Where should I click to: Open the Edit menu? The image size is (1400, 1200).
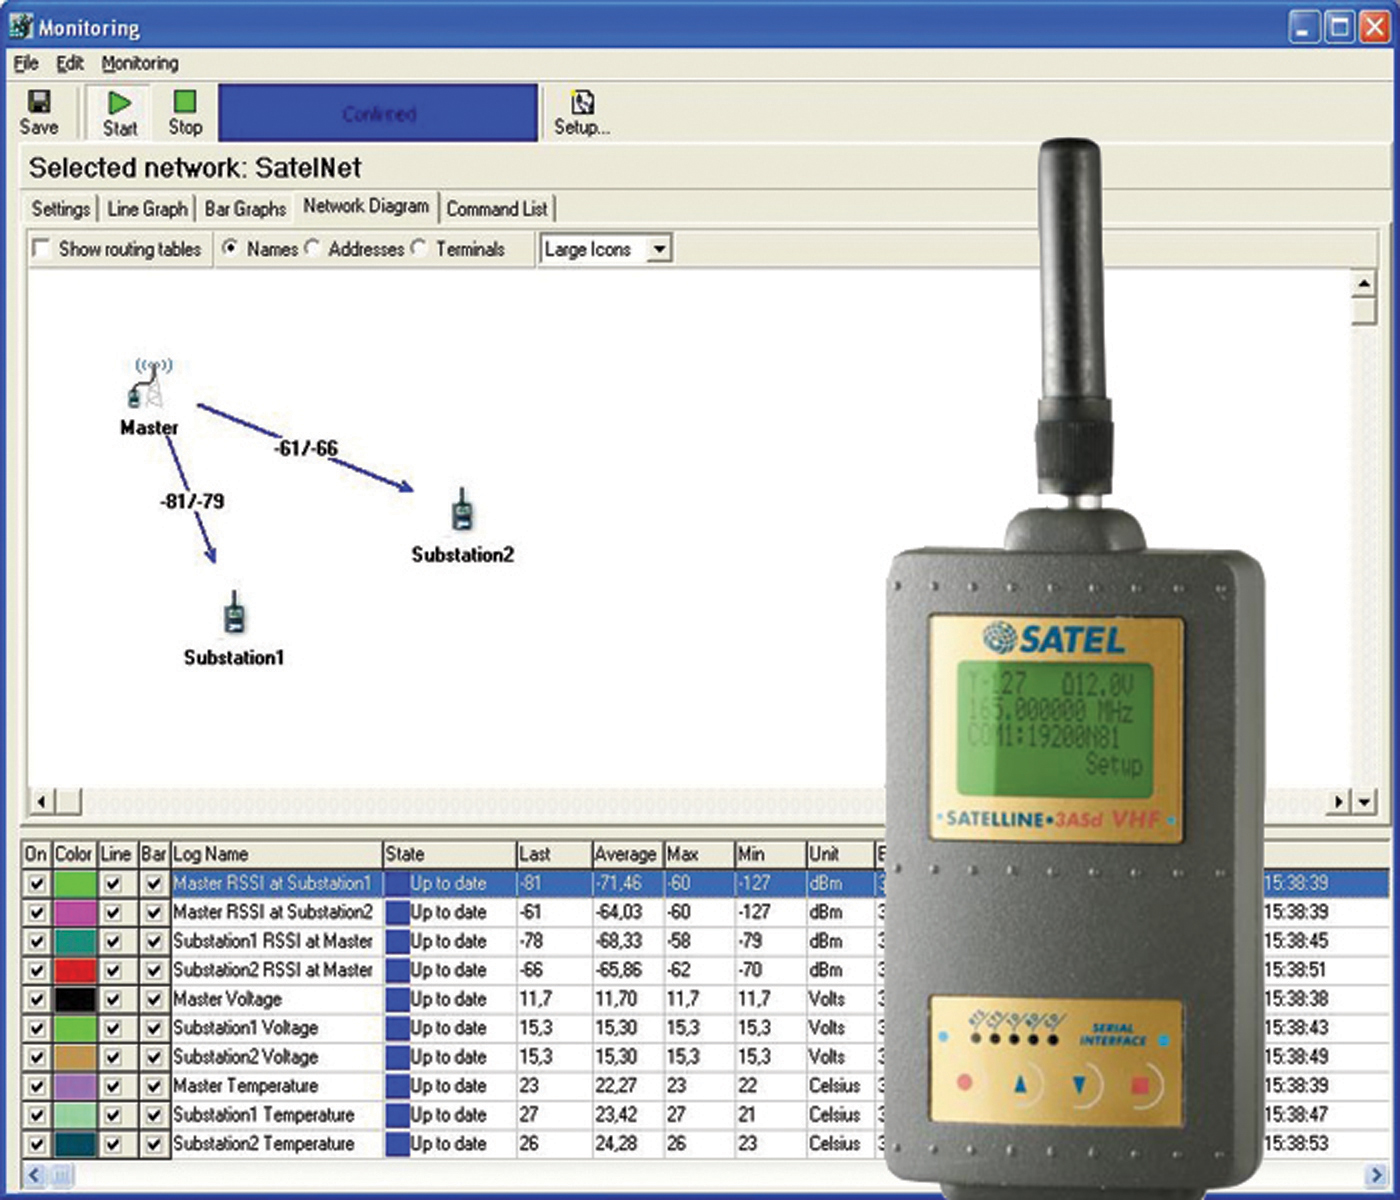click(x=70, y=63)
